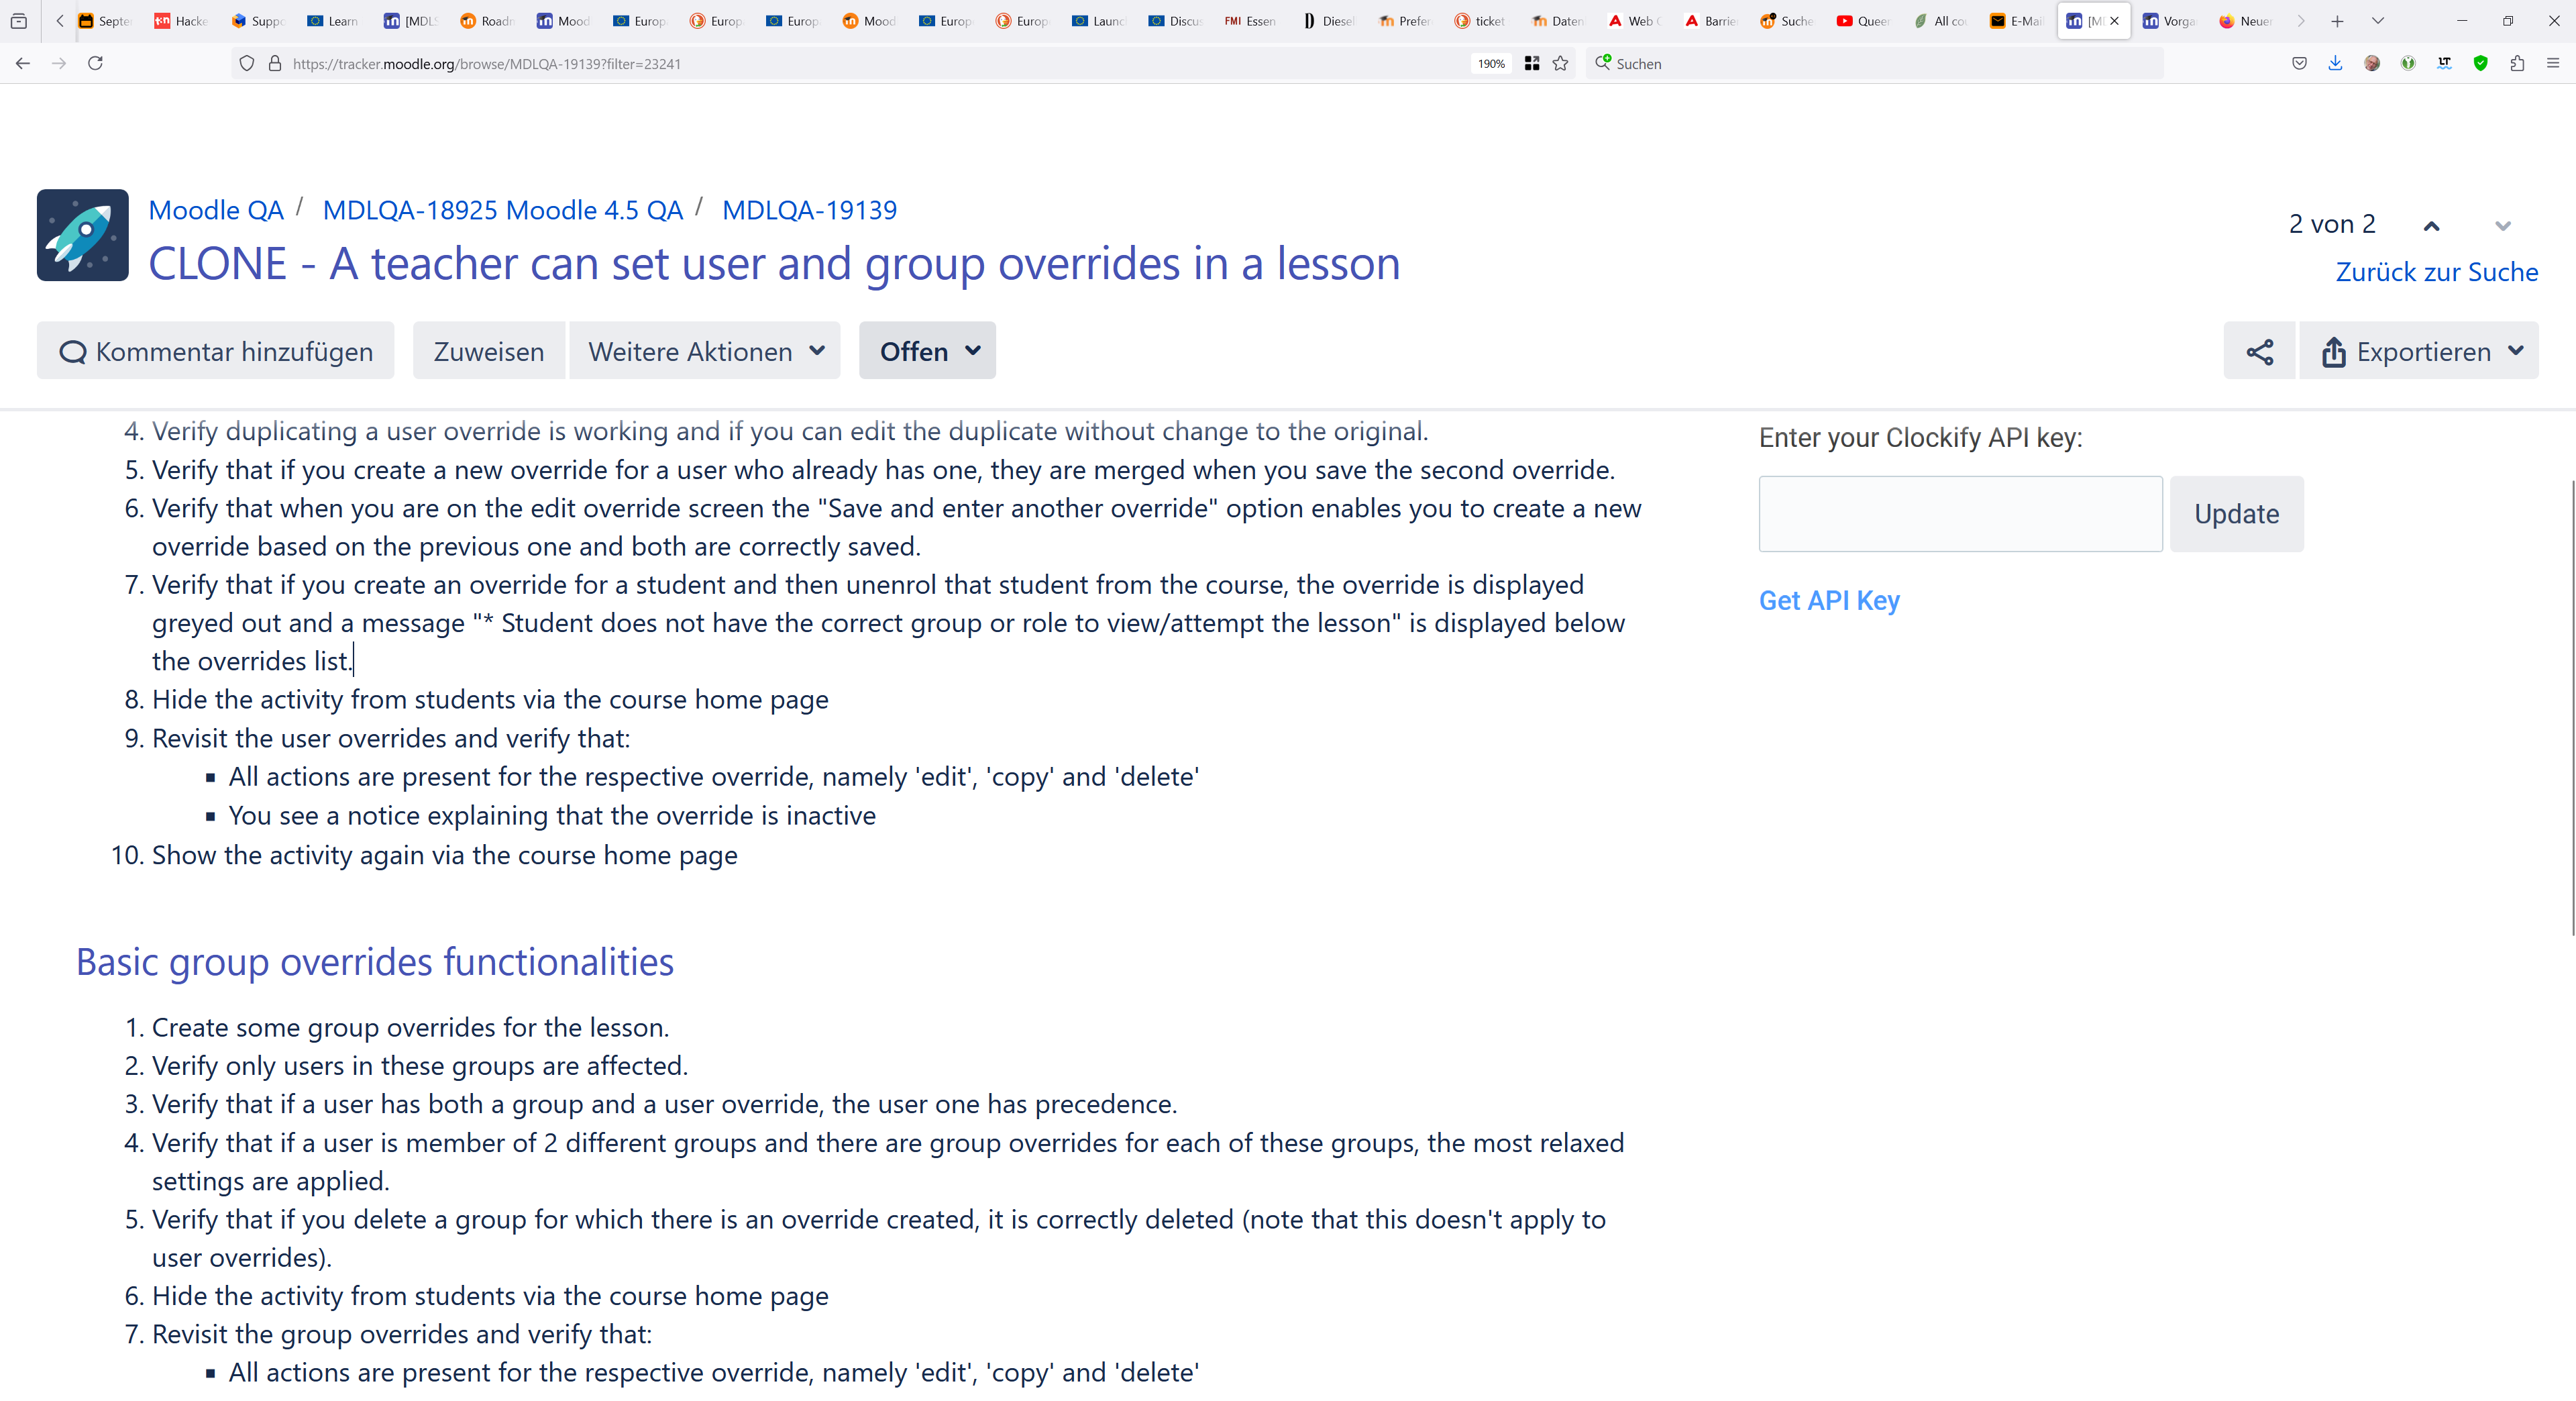Open the green round extension icon
Image resolution: width=2576 pixels, height=1401 pixels.
coord(2408,63)
